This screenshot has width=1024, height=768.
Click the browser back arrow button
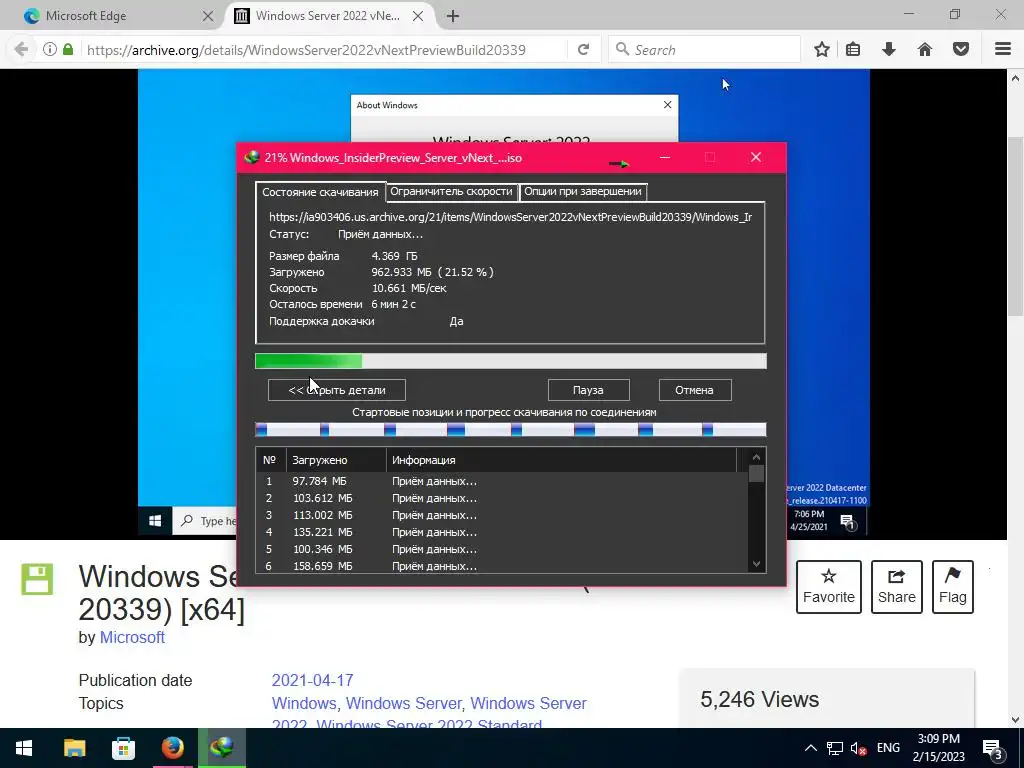(x=21, y=50)
